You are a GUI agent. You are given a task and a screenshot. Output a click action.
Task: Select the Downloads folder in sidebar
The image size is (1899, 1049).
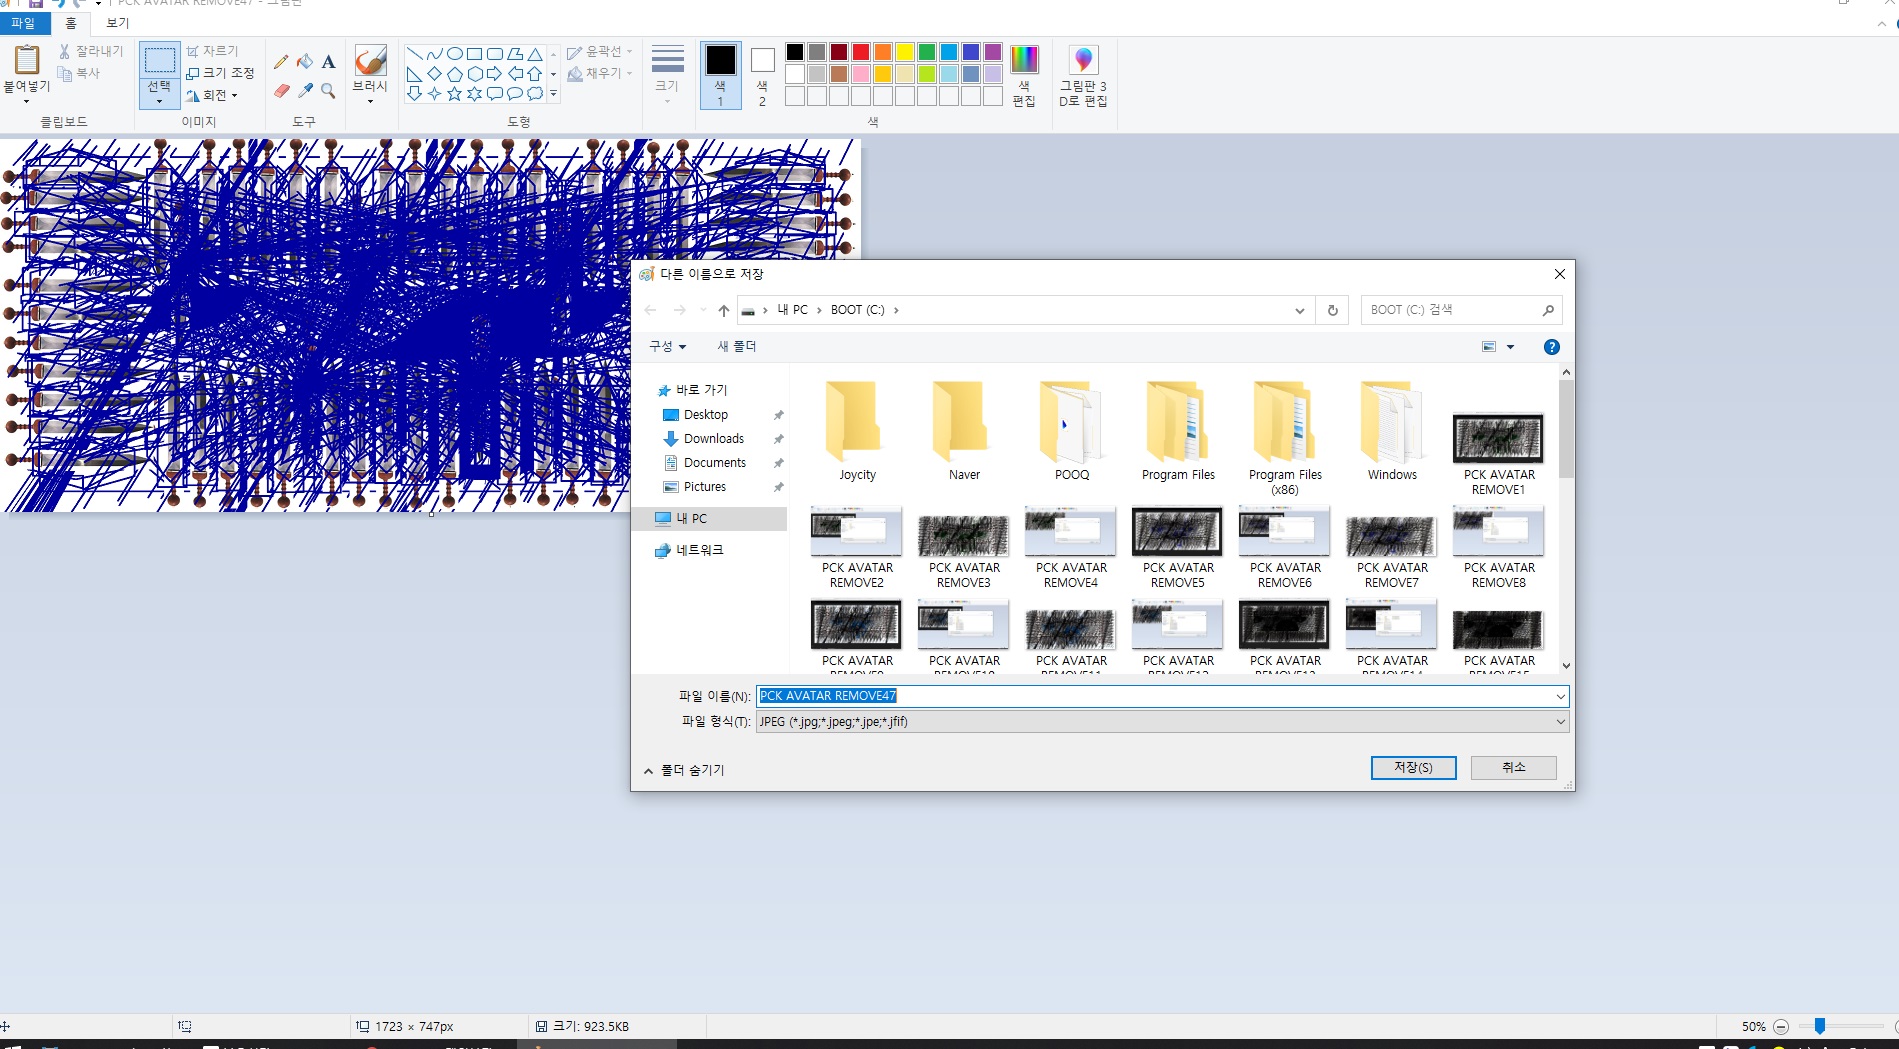click(714, 439)
